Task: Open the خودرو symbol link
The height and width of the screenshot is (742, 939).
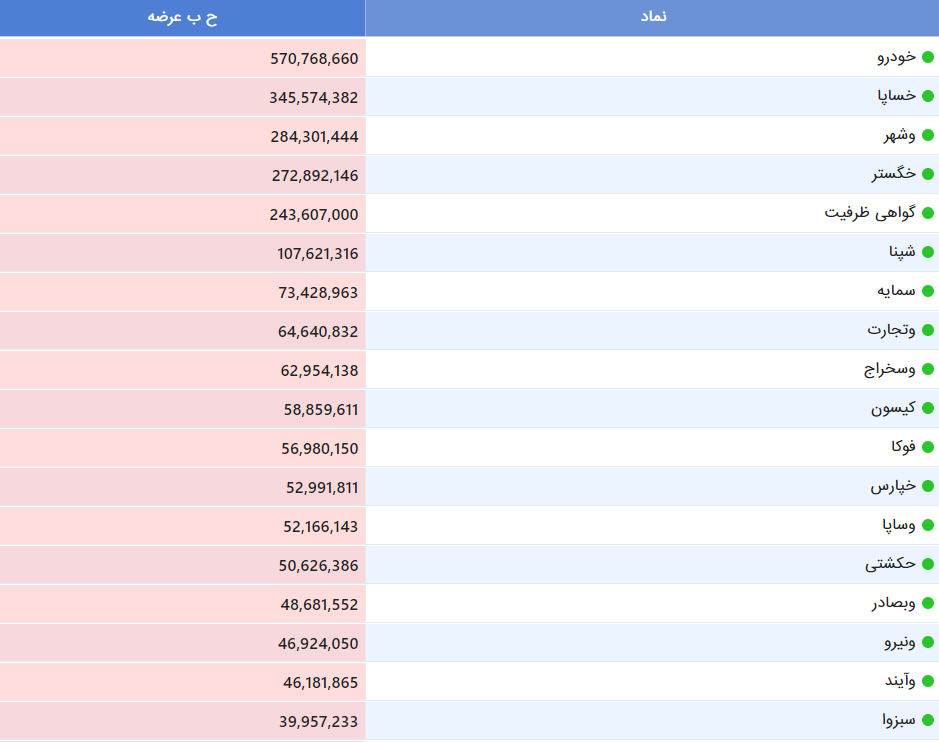Action: click(x=896, y=57)
